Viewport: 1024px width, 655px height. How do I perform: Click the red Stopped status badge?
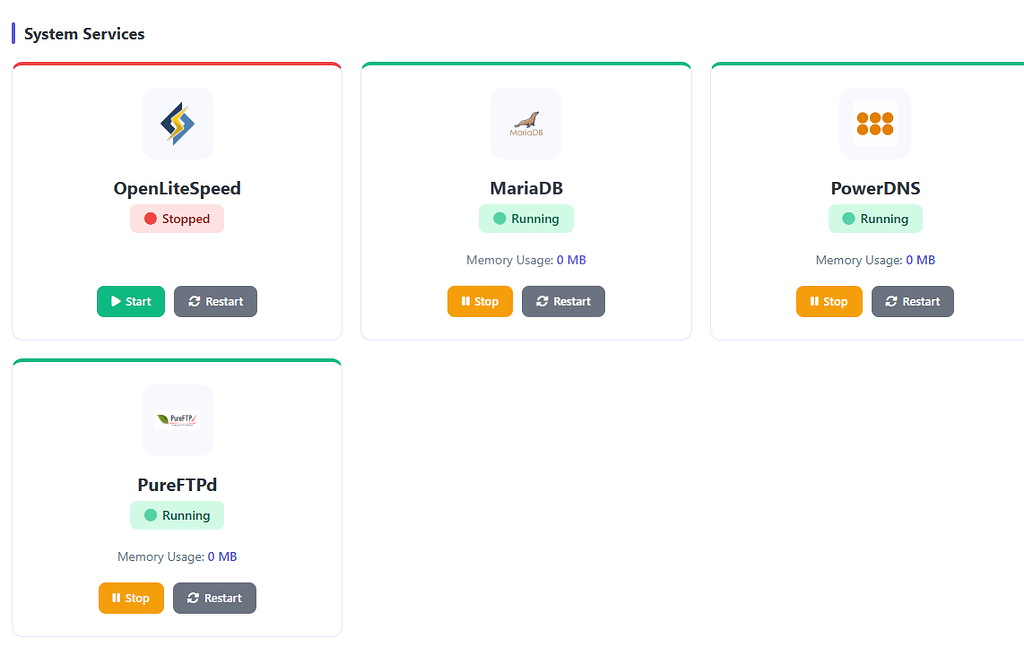click(177, 219)
